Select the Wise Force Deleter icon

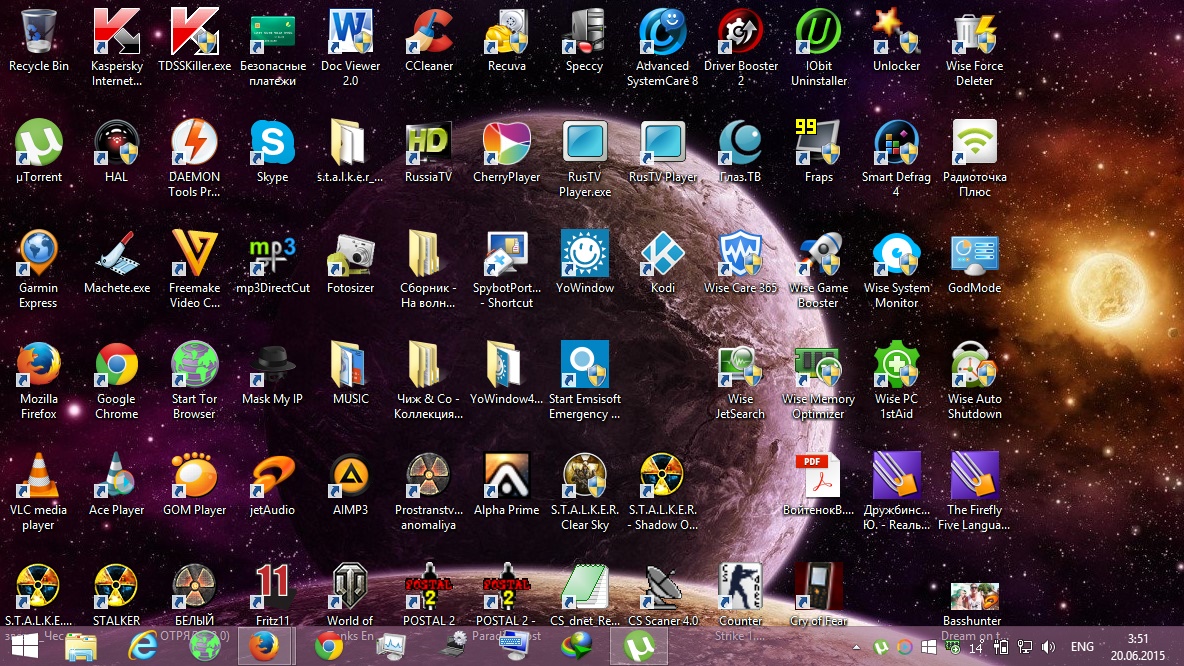pos(975,32)
